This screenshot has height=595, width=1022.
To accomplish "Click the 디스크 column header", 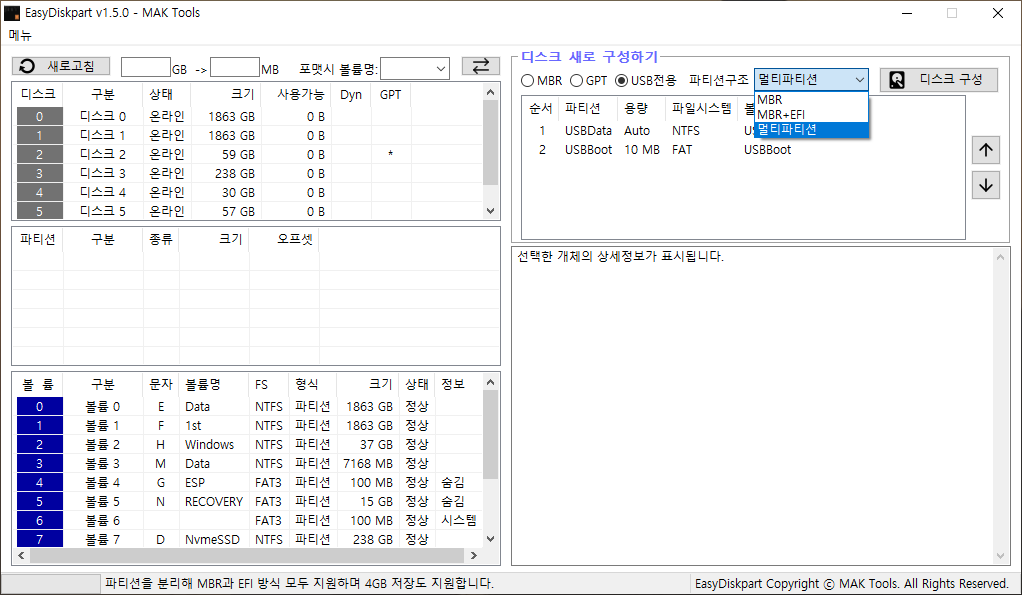I will (38, 94).
